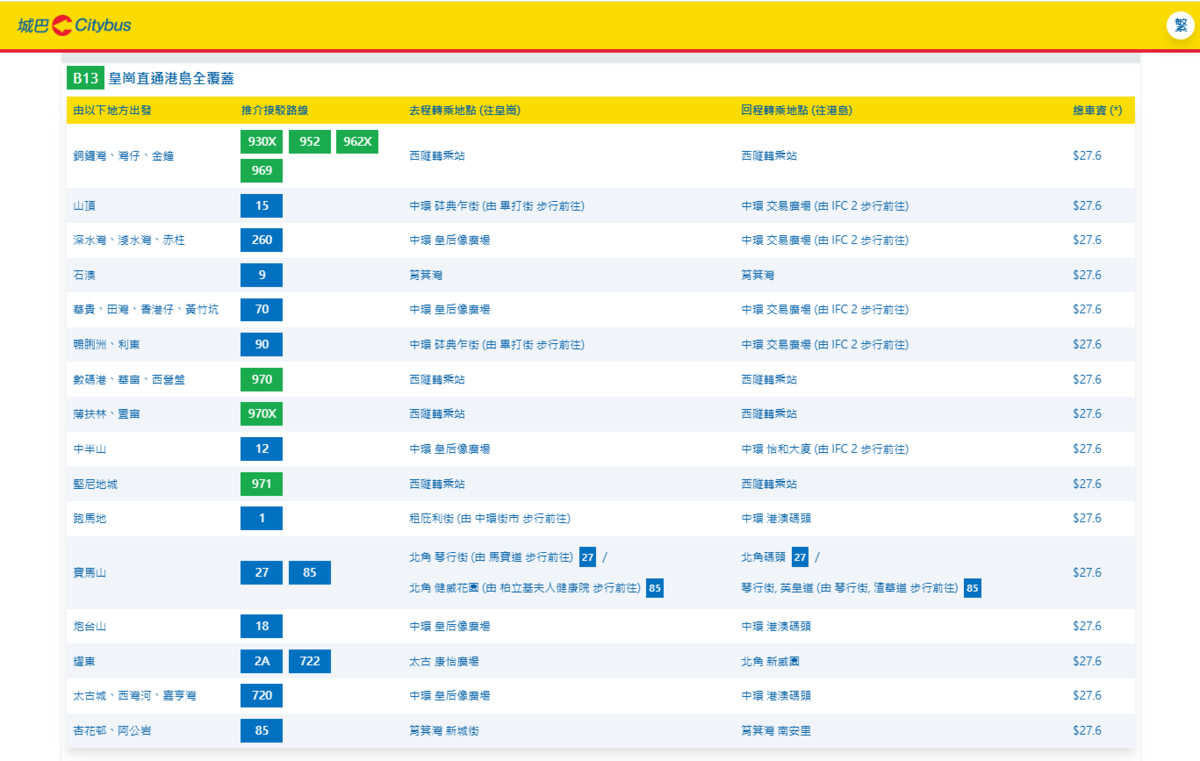Image resolution: width=1200 pixels, height=761 pixels.
Task: Click the $27.6 fare in 山頂 row
Action: pyautogui.click(x=1087, y=206)
